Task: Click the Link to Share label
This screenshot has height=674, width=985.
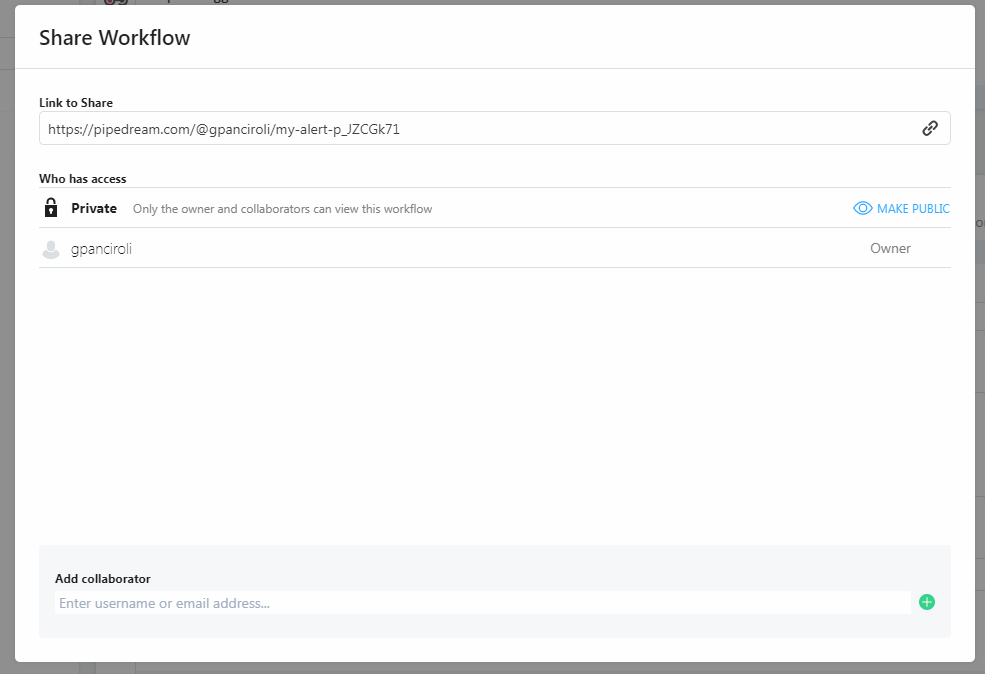Action: pyautogui.click(x=76, y=103)
